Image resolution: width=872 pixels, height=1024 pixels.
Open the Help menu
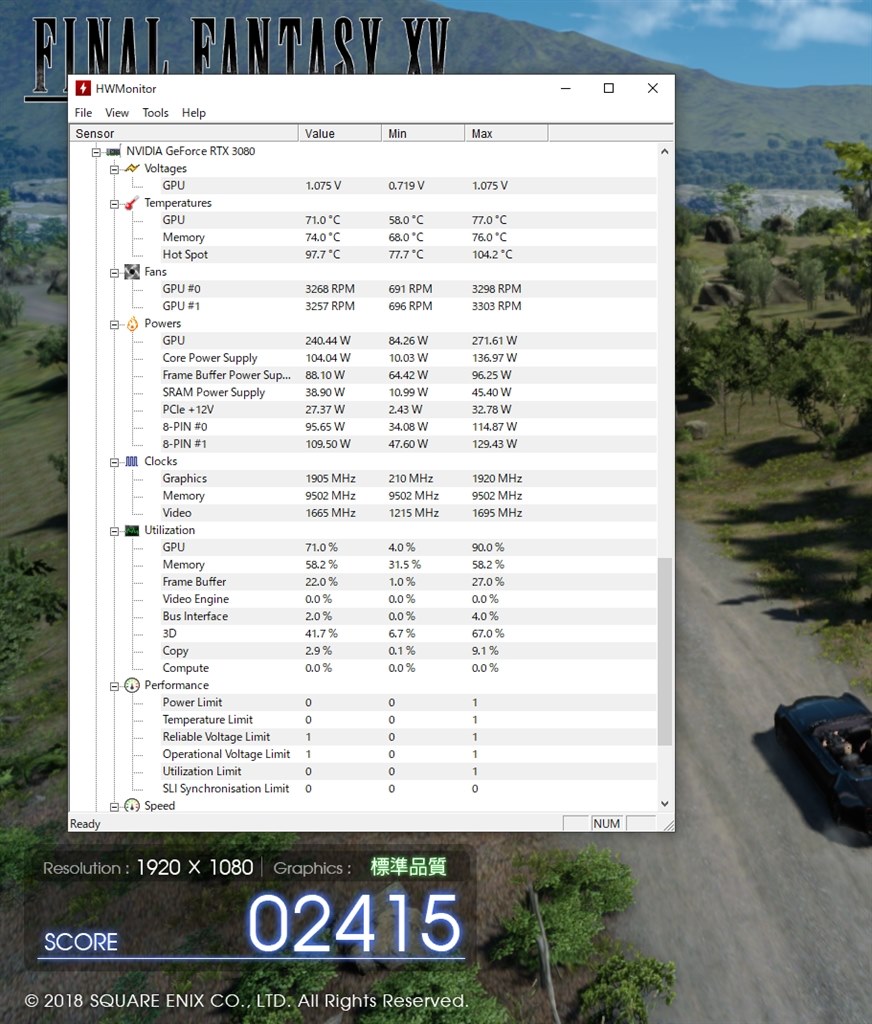[x=193, y=112]
